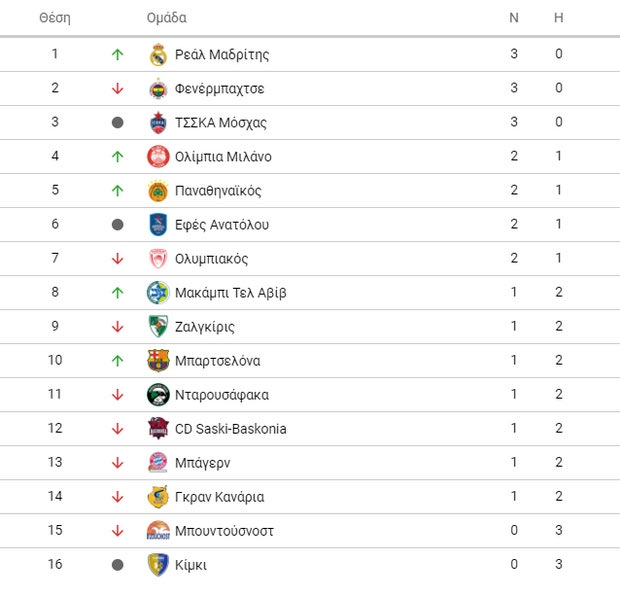Click the Maccabi Tel Aviv star logo

pos(158,293)
